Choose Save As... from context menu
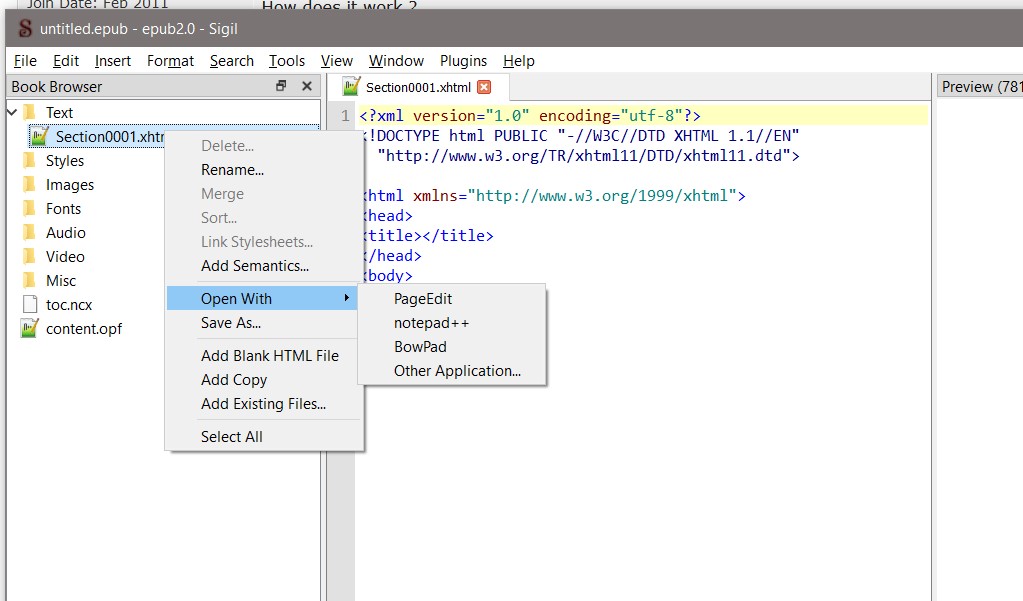Screen dimensions: 1023x601 264,322
